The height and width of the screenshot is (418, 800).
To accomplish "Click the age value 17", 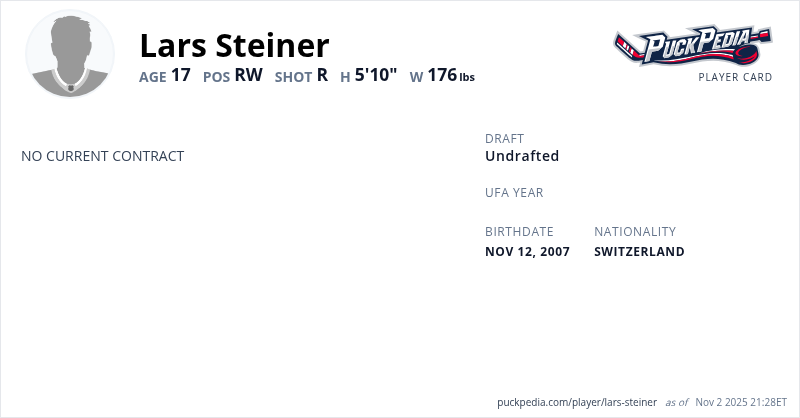I will pyautogui.click(x=180, y=75).
